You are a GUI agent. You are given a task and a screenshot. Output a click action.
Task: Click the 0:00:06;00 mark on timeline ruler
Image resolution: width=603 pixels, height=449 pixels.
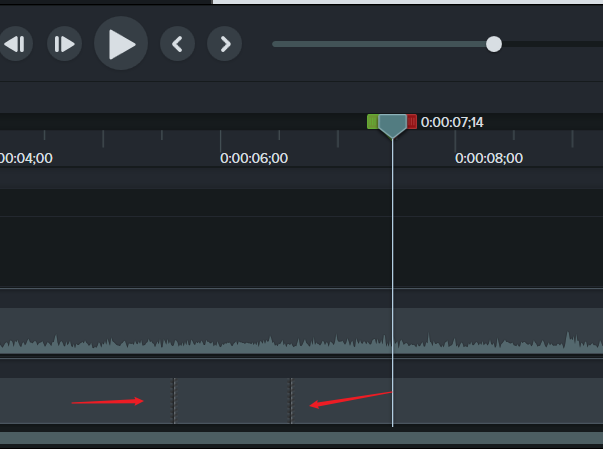click(254, 158)
